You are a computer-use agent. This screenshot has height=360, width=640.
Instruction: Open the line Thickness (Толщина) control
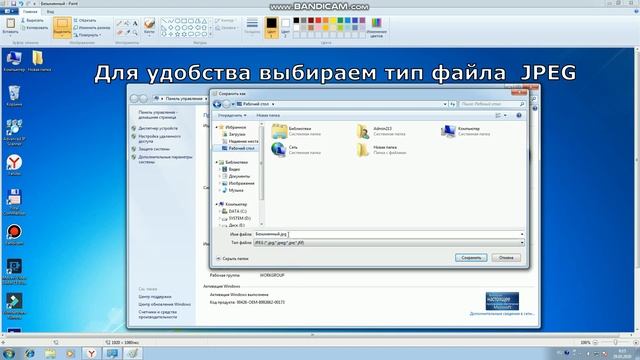[x=252, y=26]
